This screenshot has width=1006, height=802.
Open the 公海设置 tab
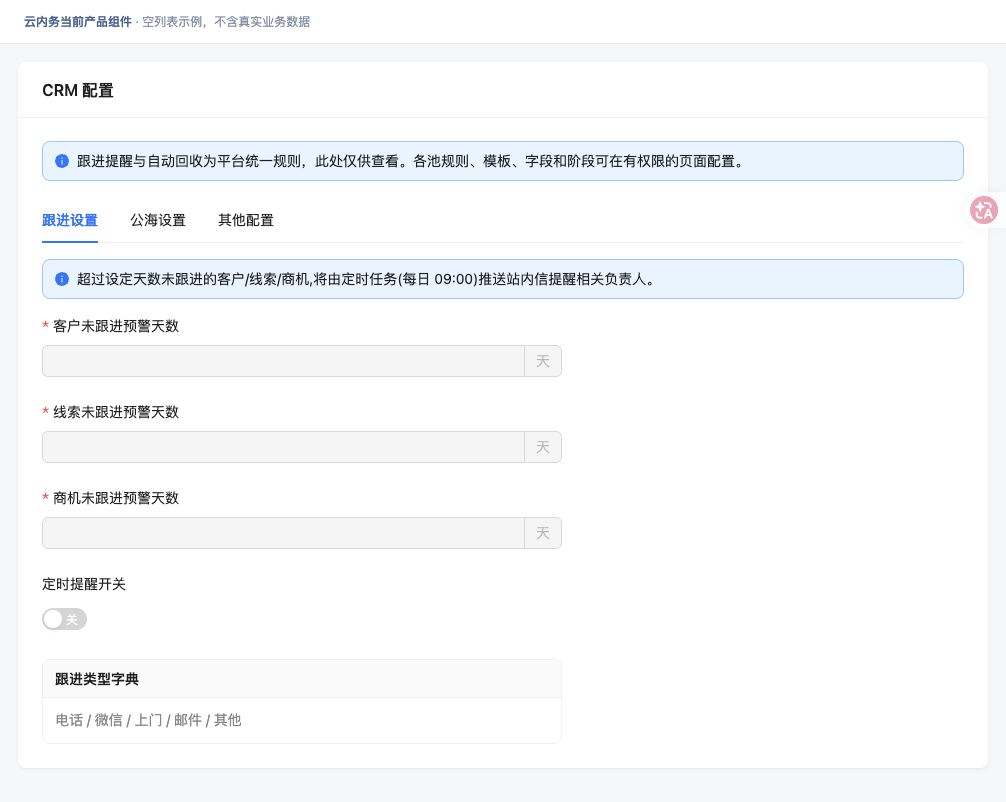click(158, 220)
